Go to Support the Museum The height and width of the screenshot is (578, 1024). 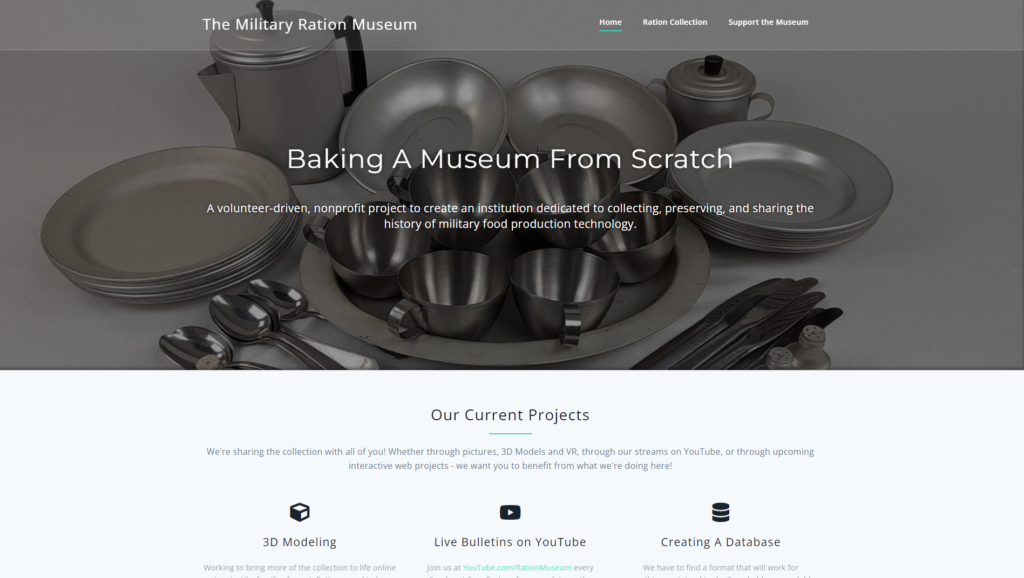768,22
